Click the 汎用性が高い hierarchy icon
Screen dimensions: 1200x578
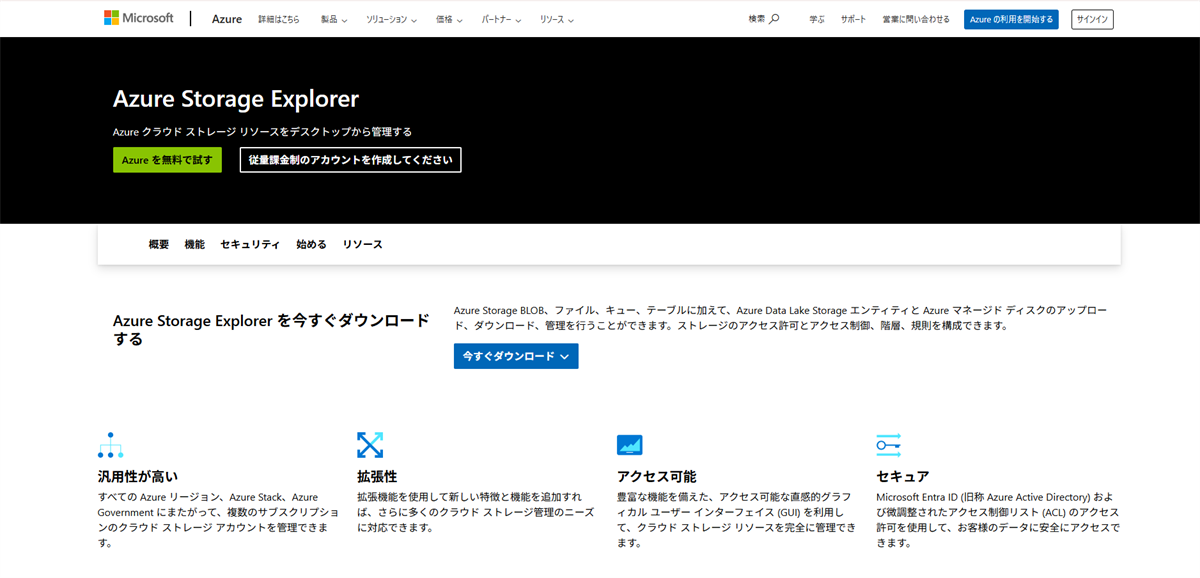point(110,445)
